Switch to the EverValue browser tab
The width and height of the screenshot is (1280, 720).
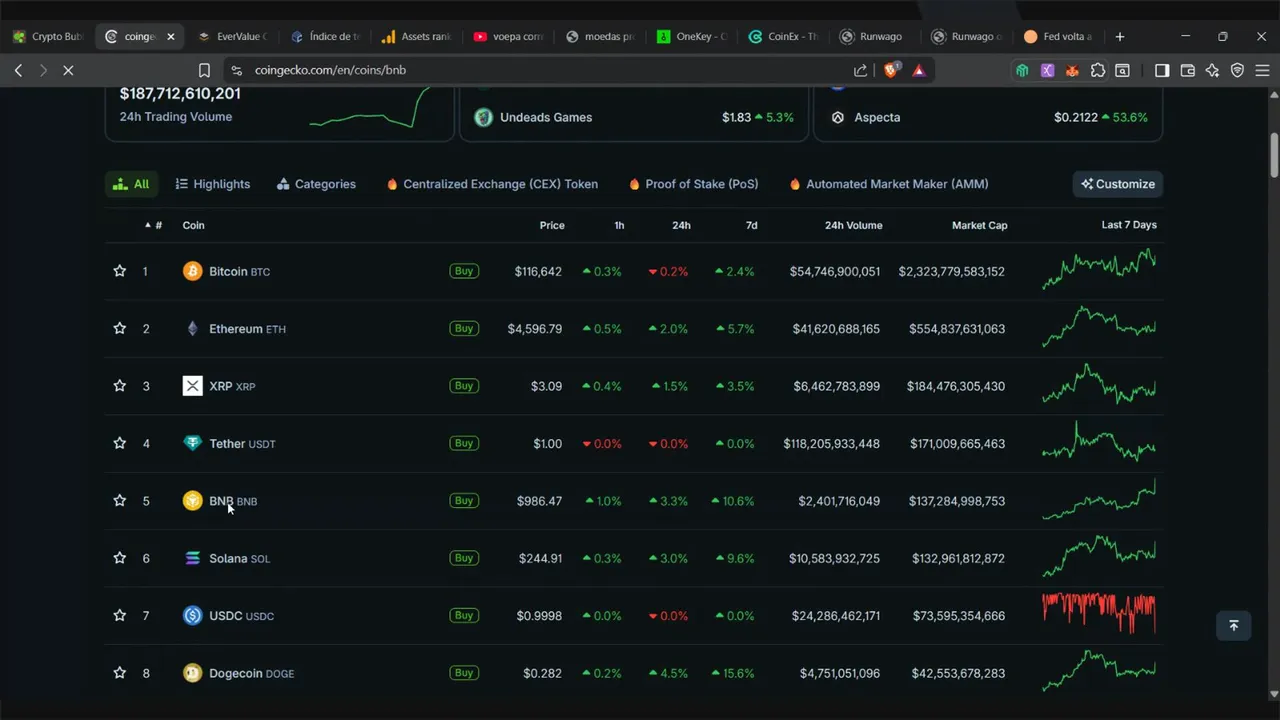pyautogui.click(x=232, y=37)
